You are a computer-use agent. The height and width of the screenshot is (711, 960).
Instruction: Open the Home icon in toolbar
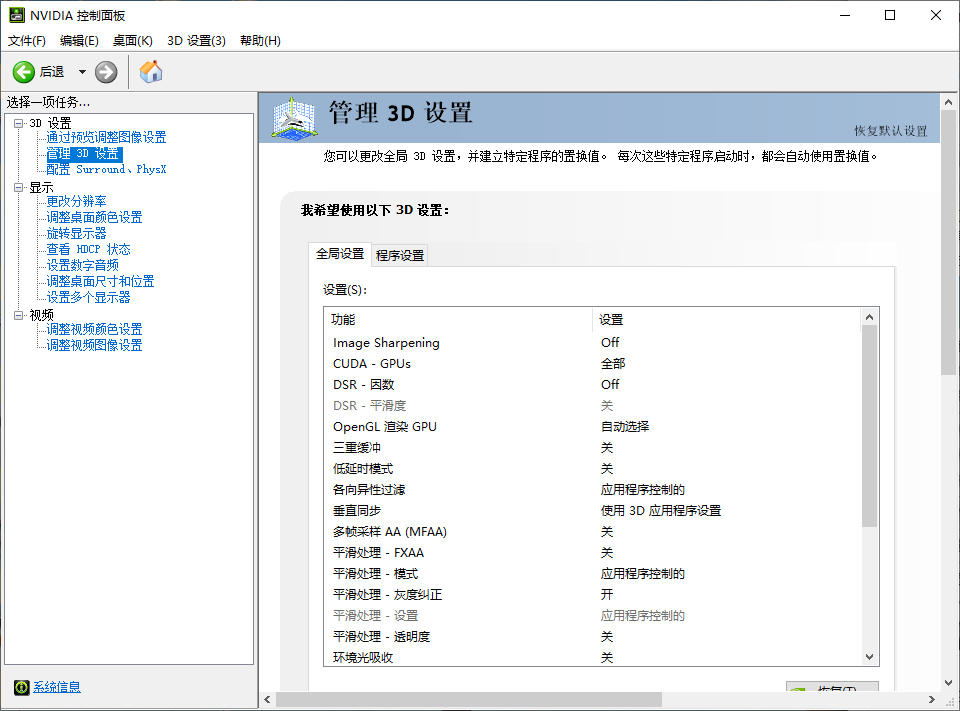(x=151, y=72)
